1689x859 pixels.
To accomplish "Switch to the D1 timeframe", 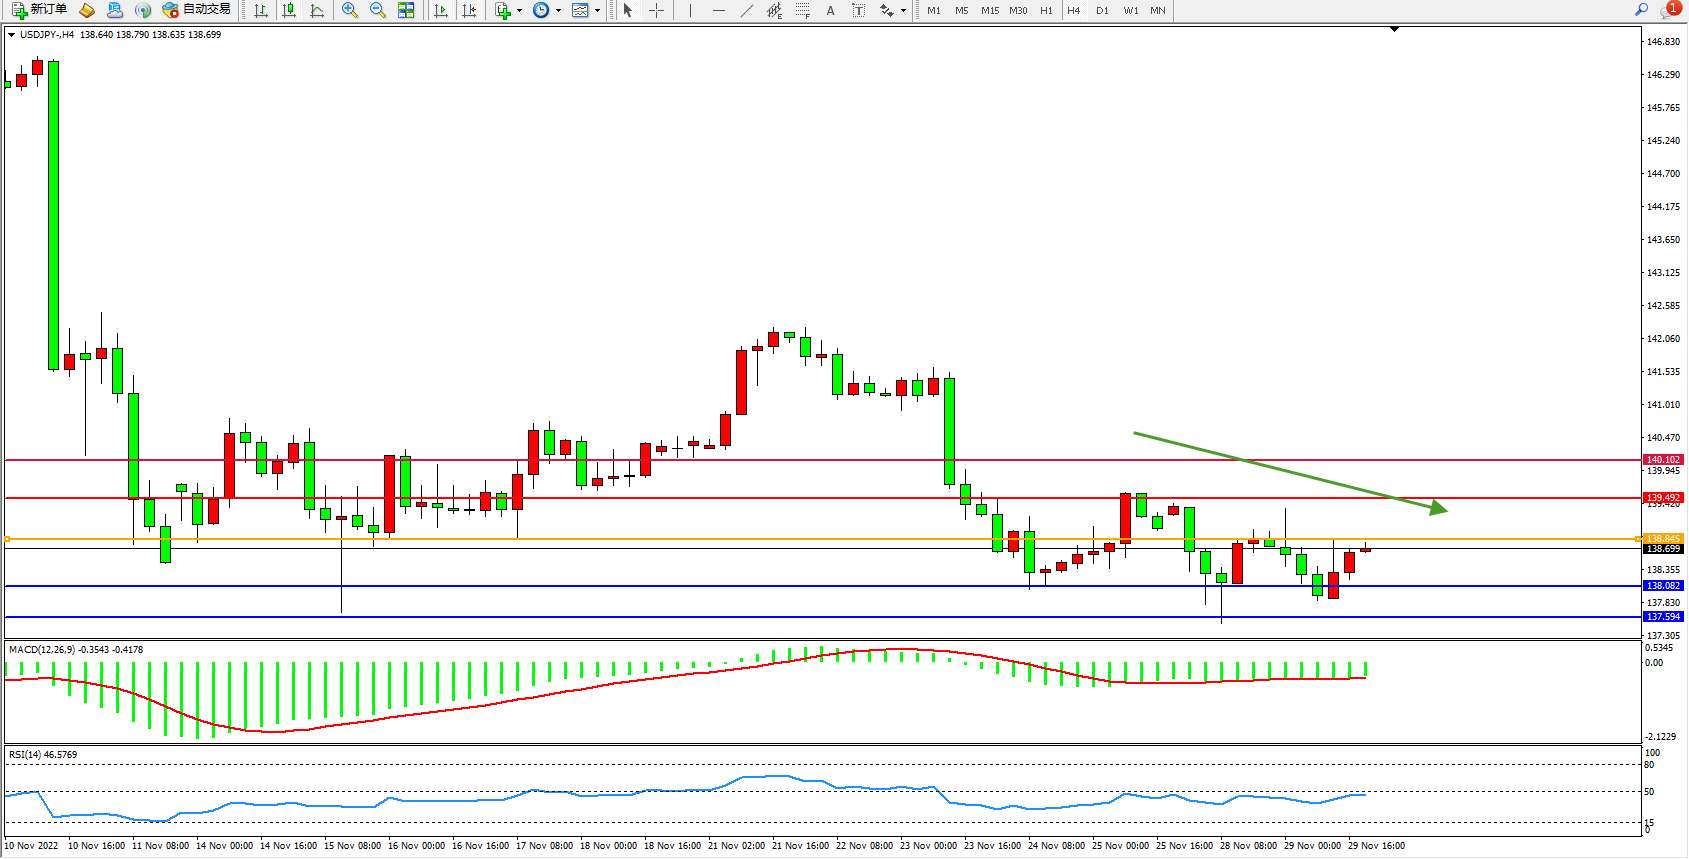I will pos(1102,10).
